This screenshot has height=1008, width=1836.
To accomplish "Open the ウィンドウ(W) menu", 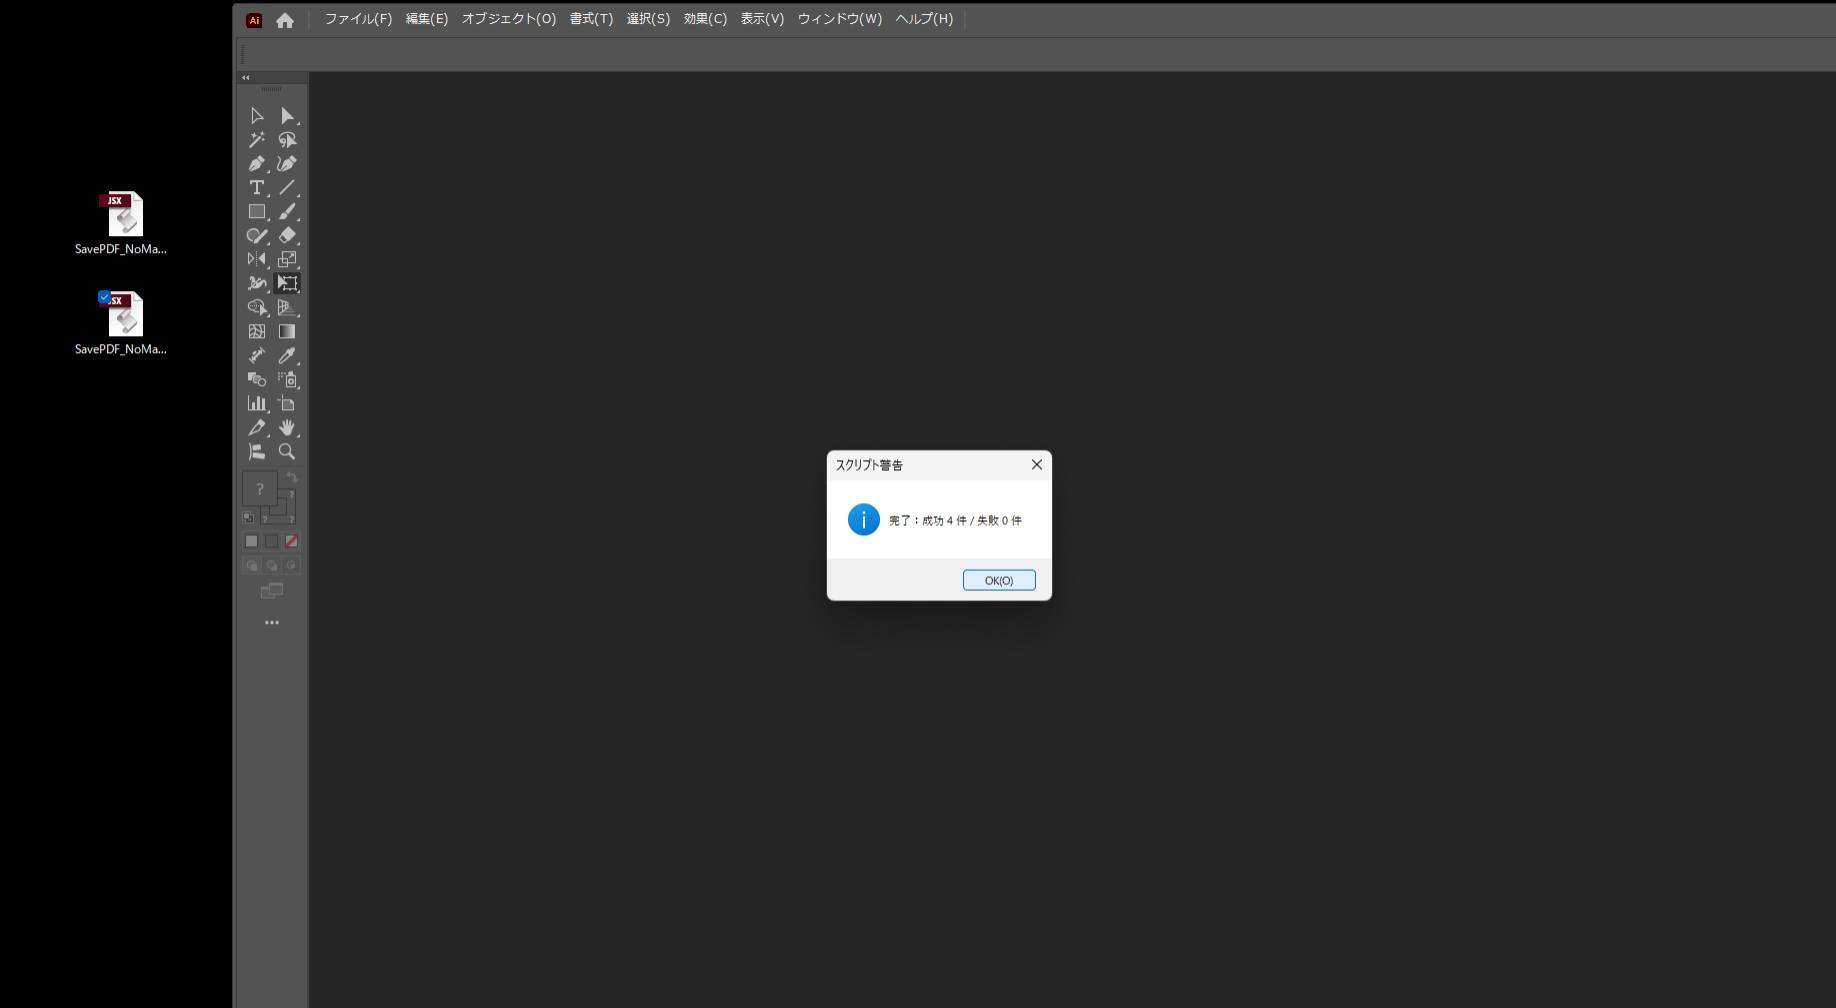I will (x=839, y=19).
